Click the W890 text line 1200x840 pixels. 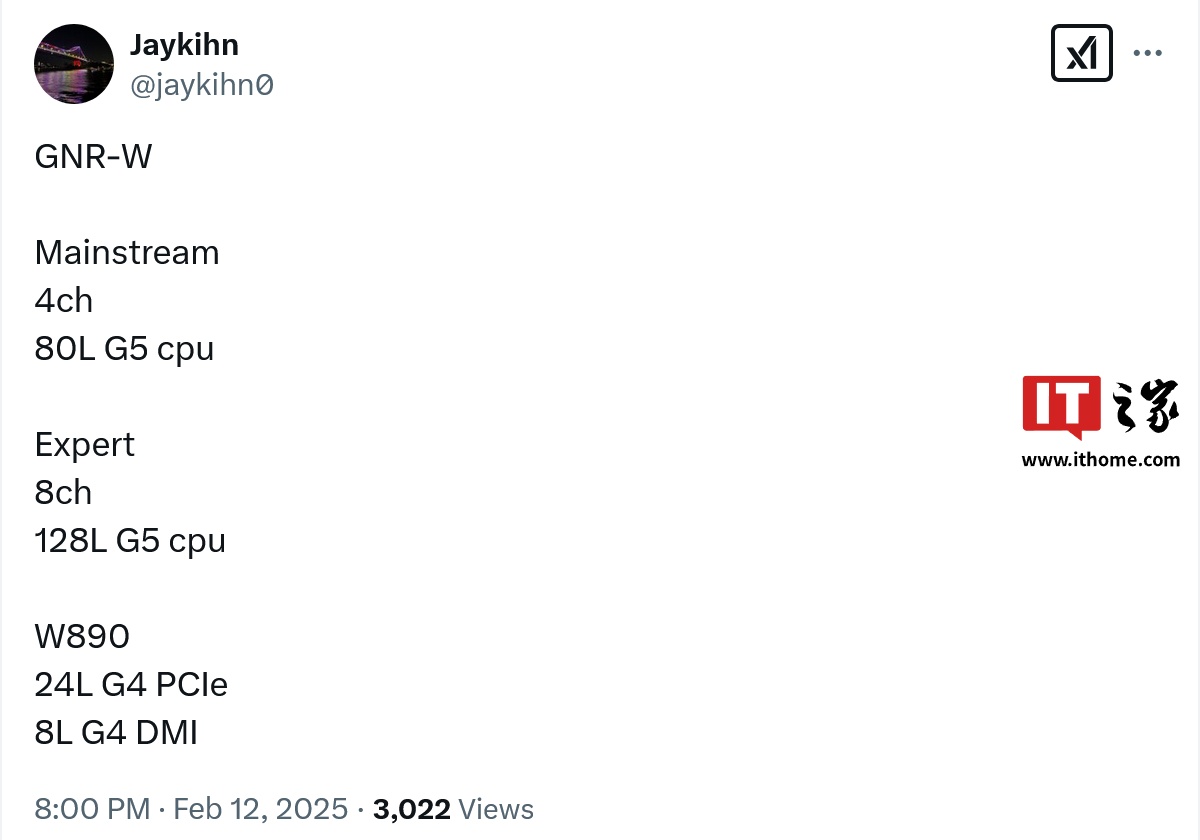[82, 637]
